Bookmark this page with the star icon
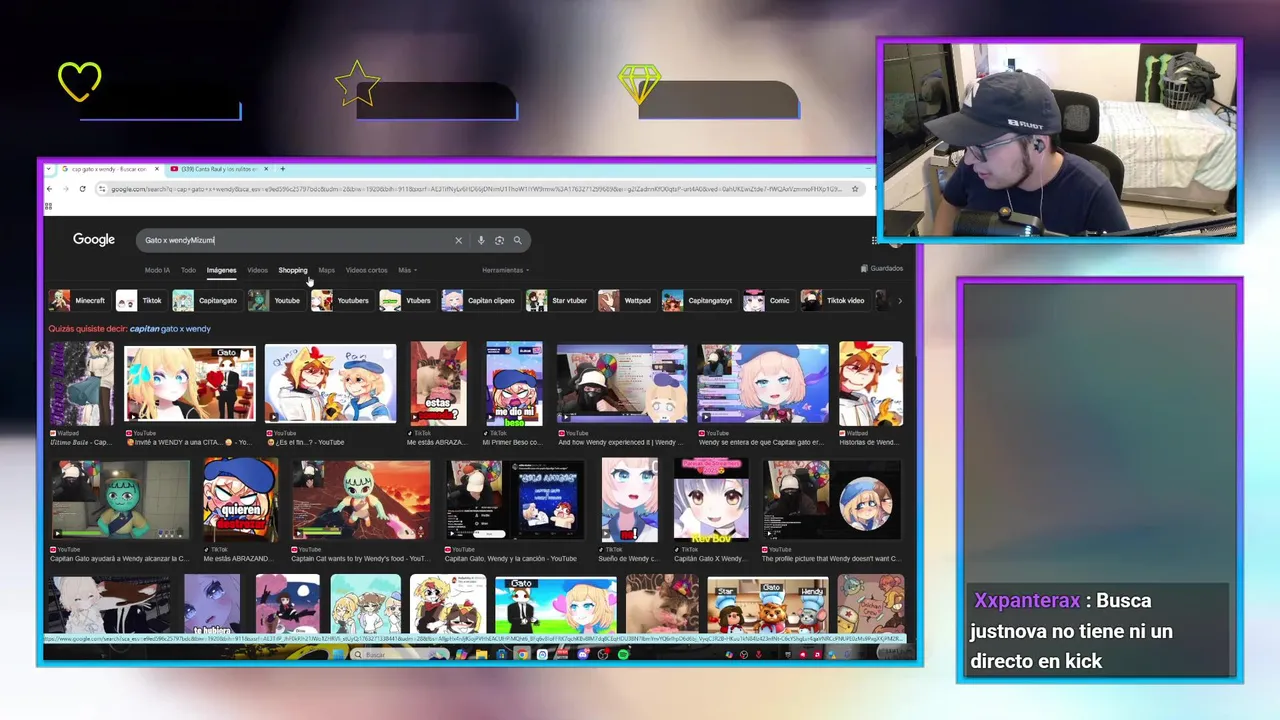 (855, 188)
